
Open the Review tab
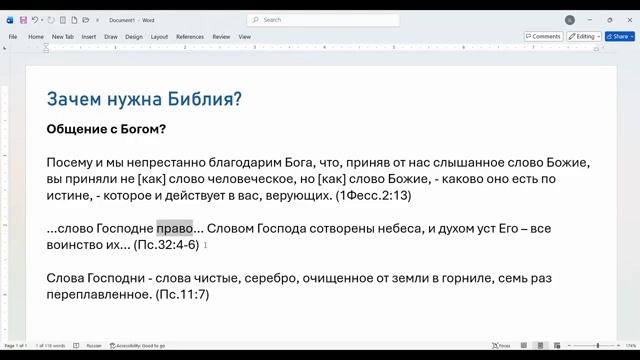click(x=221, y=37)
